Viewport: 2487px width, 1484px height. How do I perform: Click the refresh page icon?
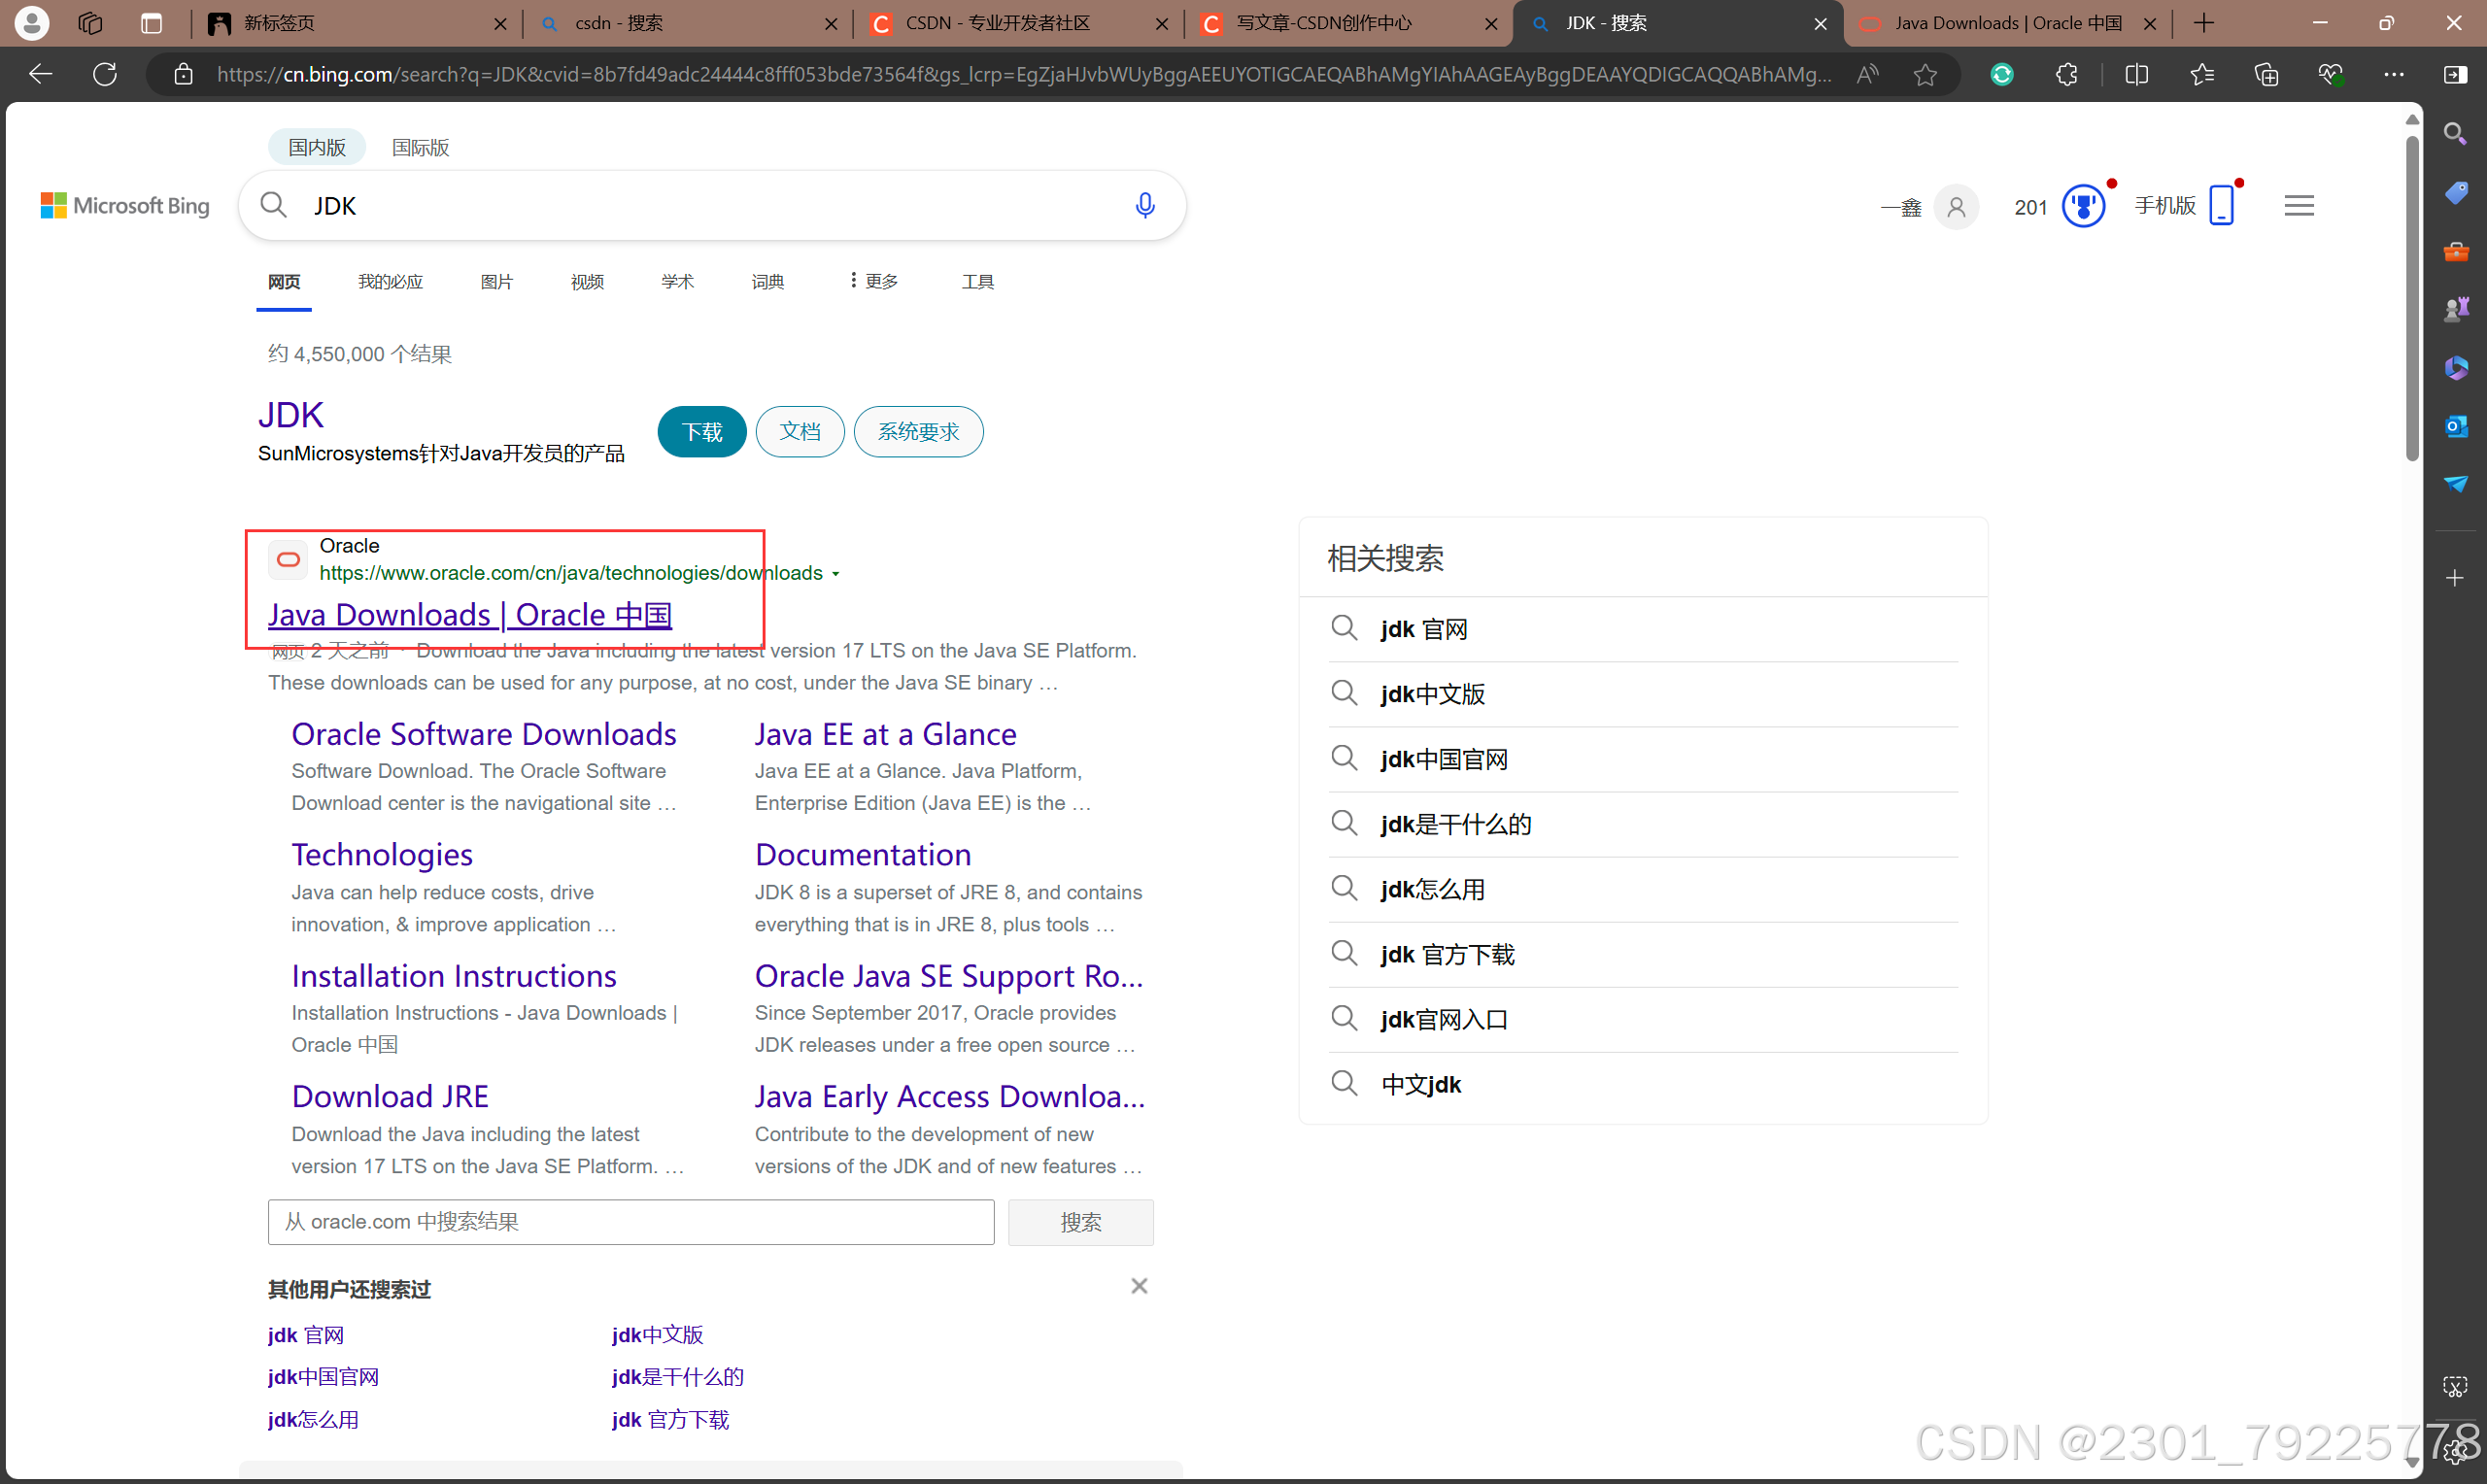click(x=105, y=74)
